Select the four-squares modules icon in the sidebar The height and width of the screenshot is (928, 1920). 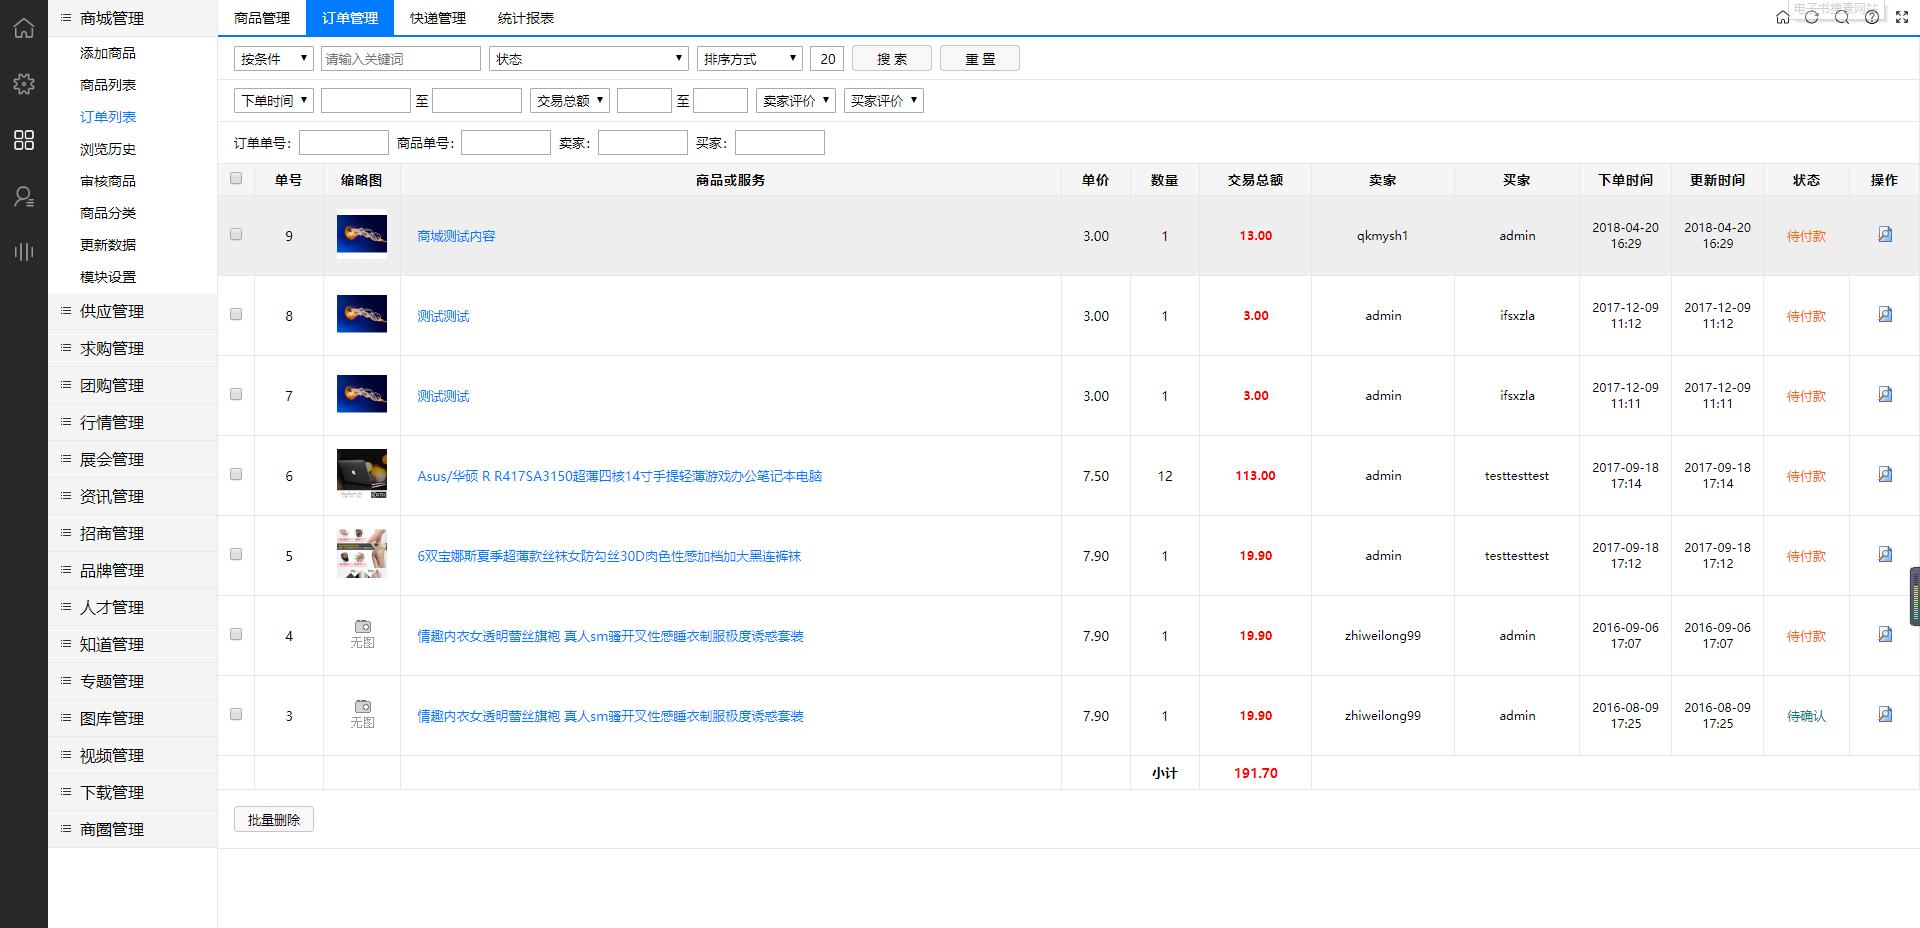coord(24,140)
